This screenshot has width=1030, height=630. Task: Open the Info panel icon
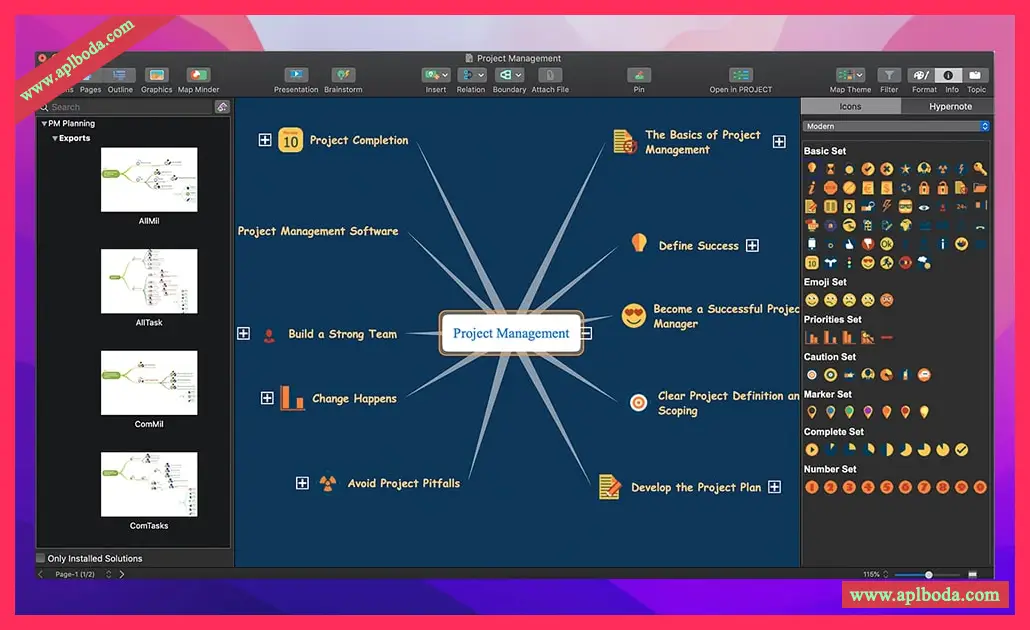(x=949, y=75)
